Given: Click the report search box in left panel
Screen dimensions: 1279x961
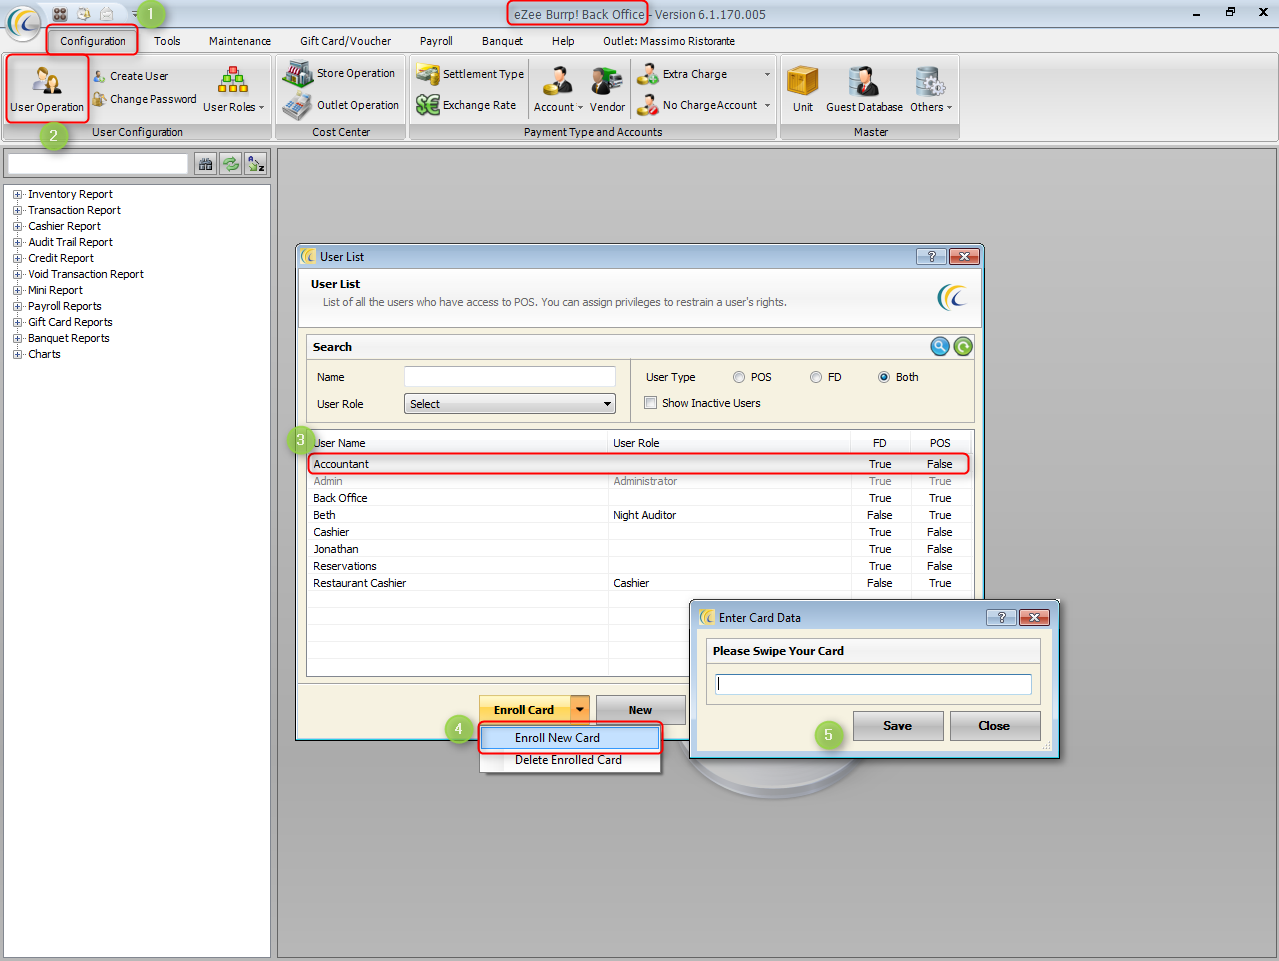Looking at the screenshot, I should [x=98, y=164].
